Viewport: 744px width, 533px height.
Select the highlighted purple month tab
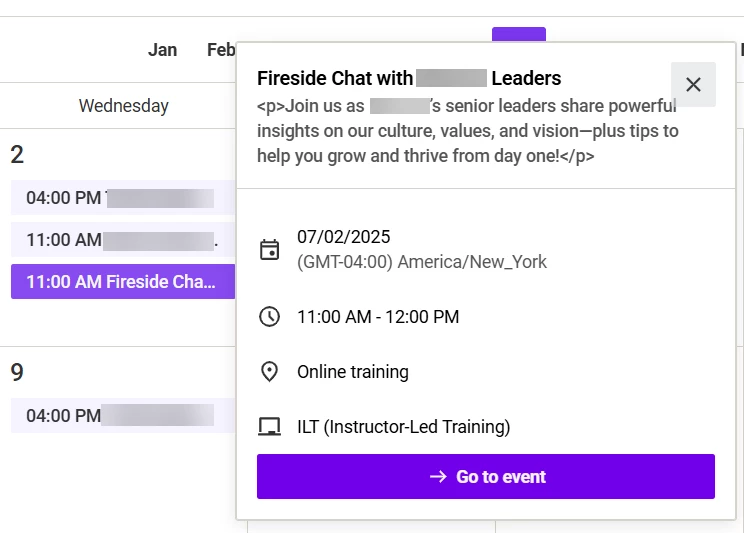518,34
